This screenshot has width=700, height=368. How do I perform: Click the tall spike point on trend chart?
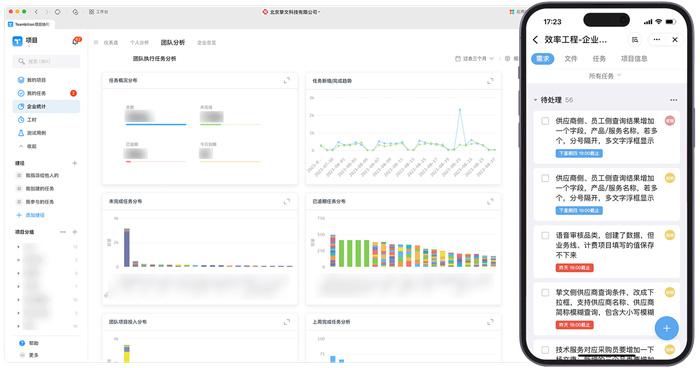point(459,109)
